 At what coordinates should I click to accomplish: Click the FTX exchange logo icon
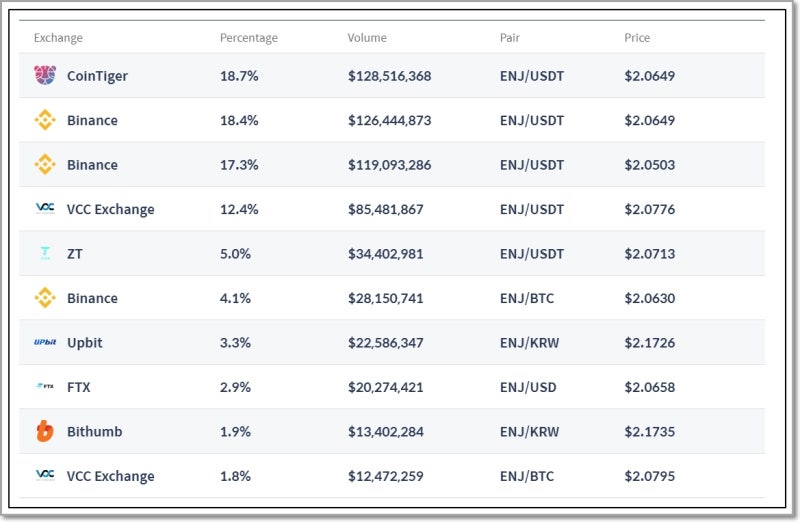point(45,386)
